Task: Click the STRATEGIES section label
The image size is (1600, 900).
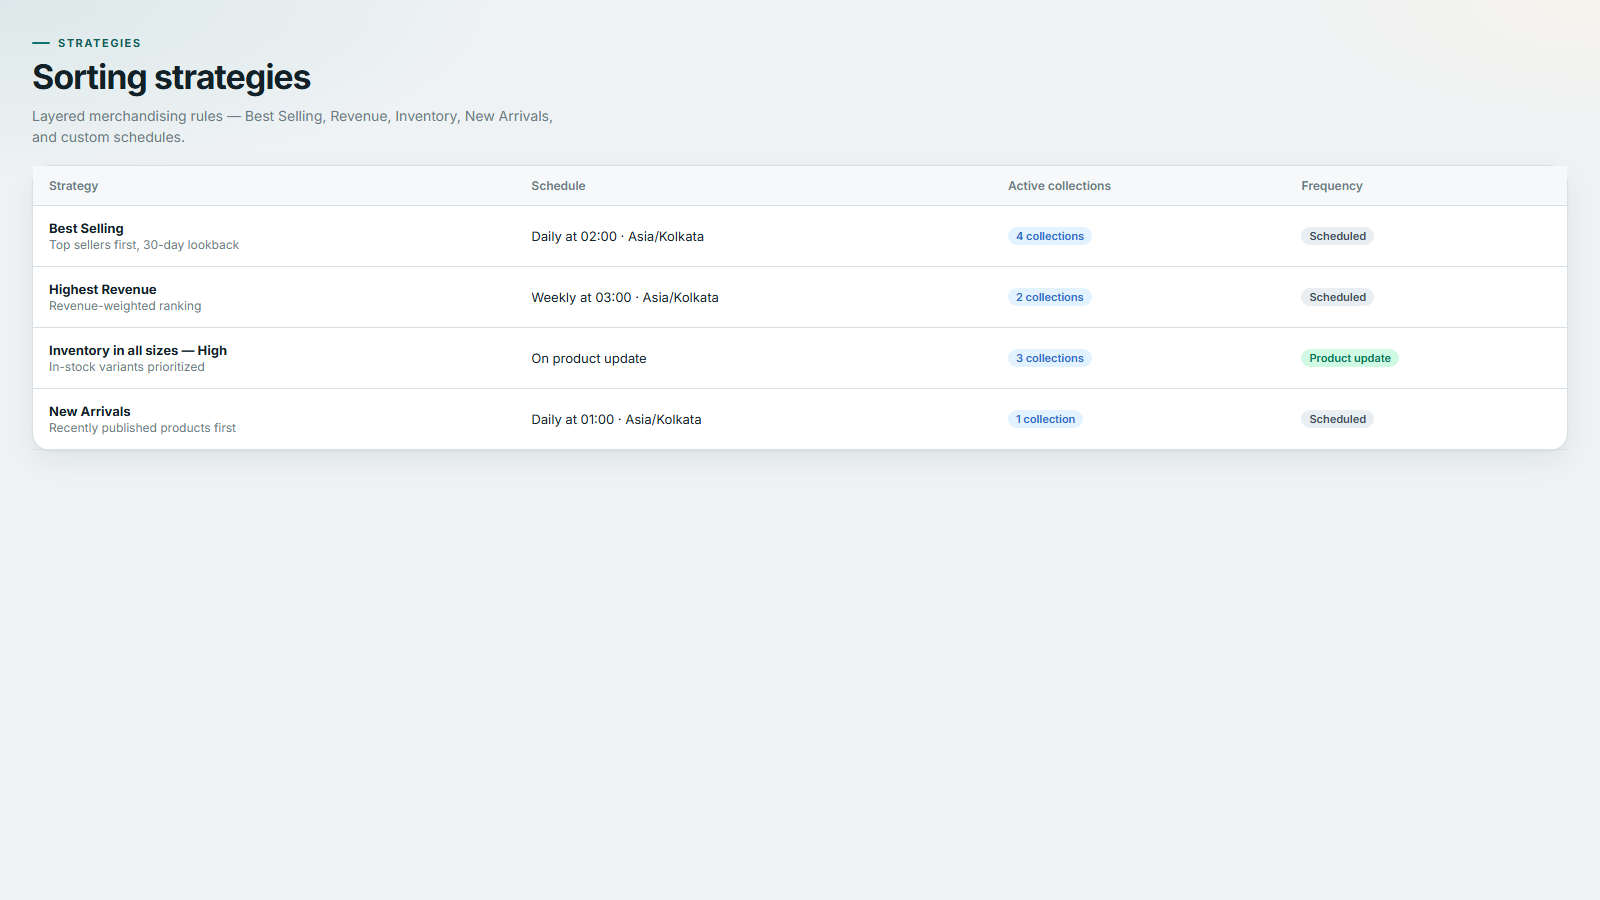Action: pos(99,43)
